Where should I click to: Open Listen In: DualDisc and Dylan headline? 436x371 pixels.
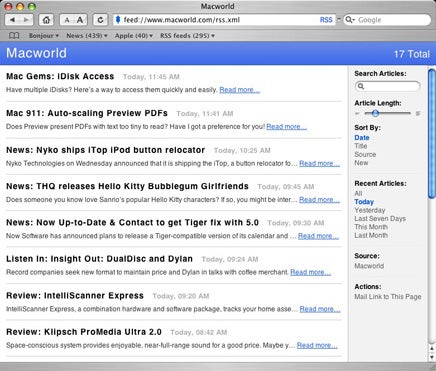(99, 259)
